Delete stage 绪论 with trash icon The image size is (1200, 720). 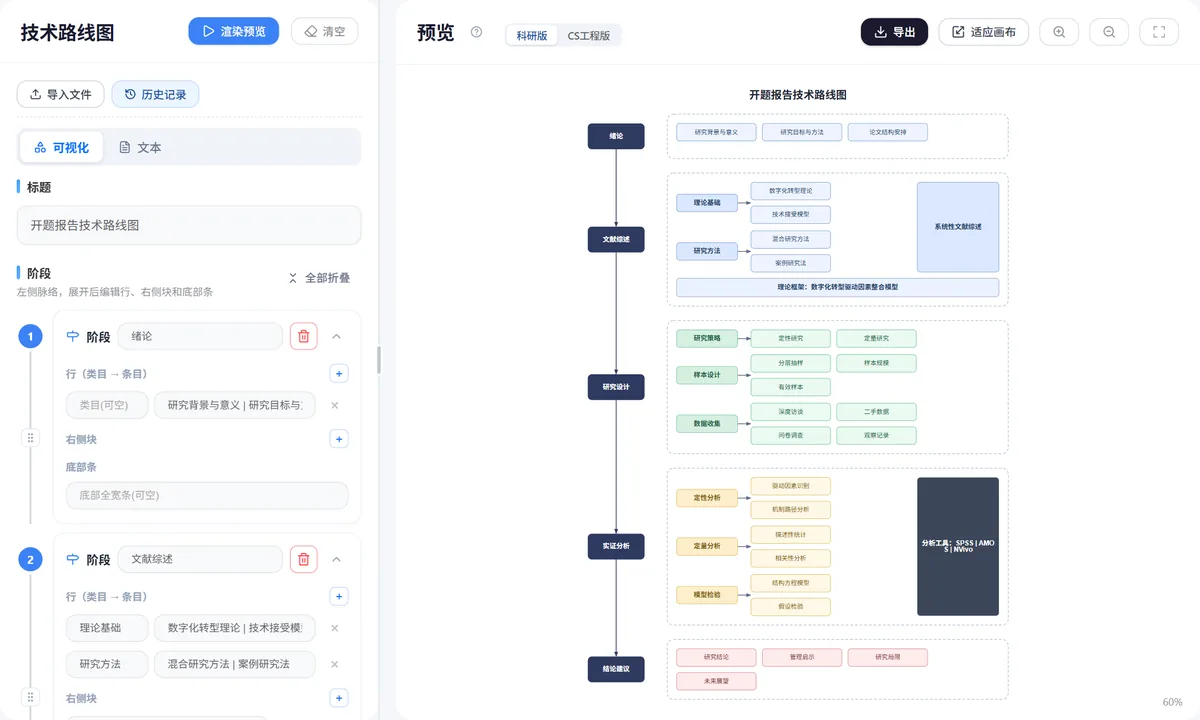pyautogui.click(x=304, y=336)
